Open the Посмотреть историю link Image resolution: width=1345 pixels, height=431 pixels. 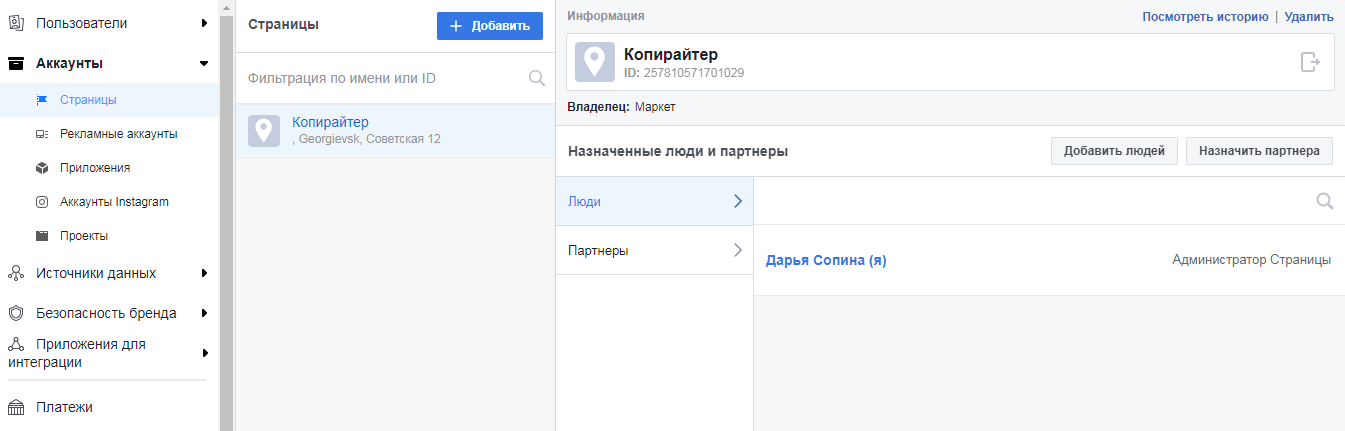[1204, 17]
